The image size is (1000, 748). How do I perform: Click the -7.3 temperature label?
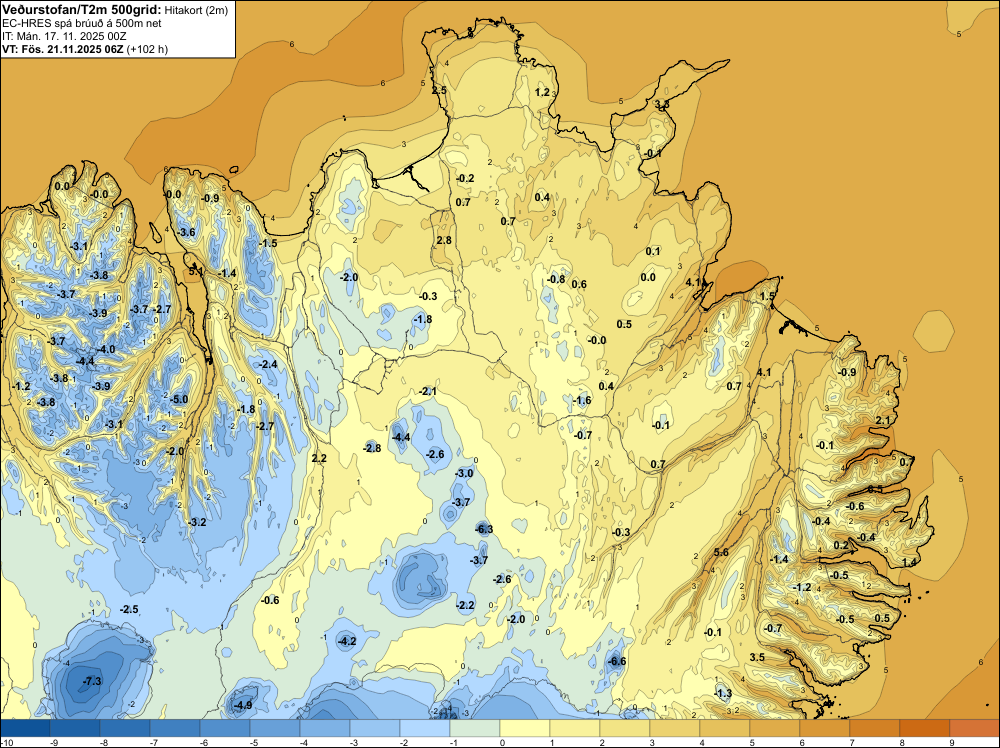coord(92,682)
